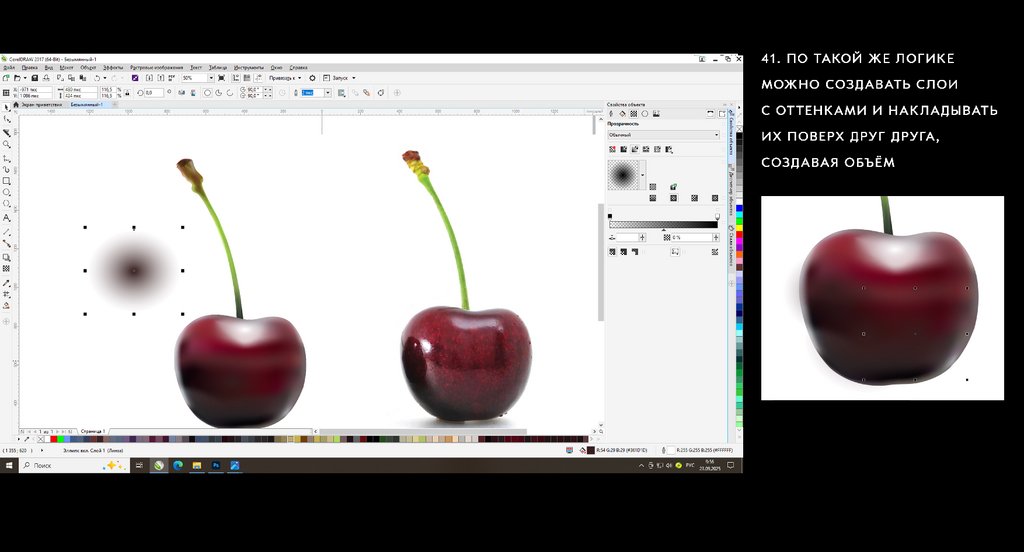Choose the Arc shape mode icon
Viewport: 1024px width, 552px height.
point(230,93)
